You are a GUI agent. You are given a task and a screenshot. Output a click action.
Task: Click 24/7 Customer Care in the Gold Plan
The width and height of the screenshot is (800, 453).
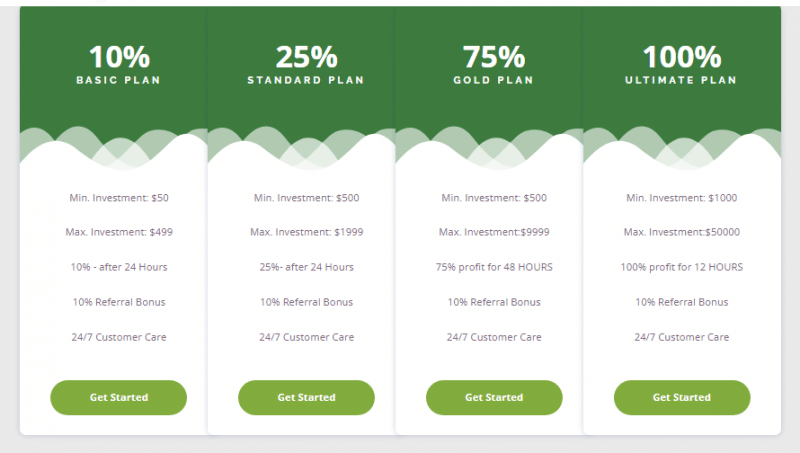tap(494, 337)
